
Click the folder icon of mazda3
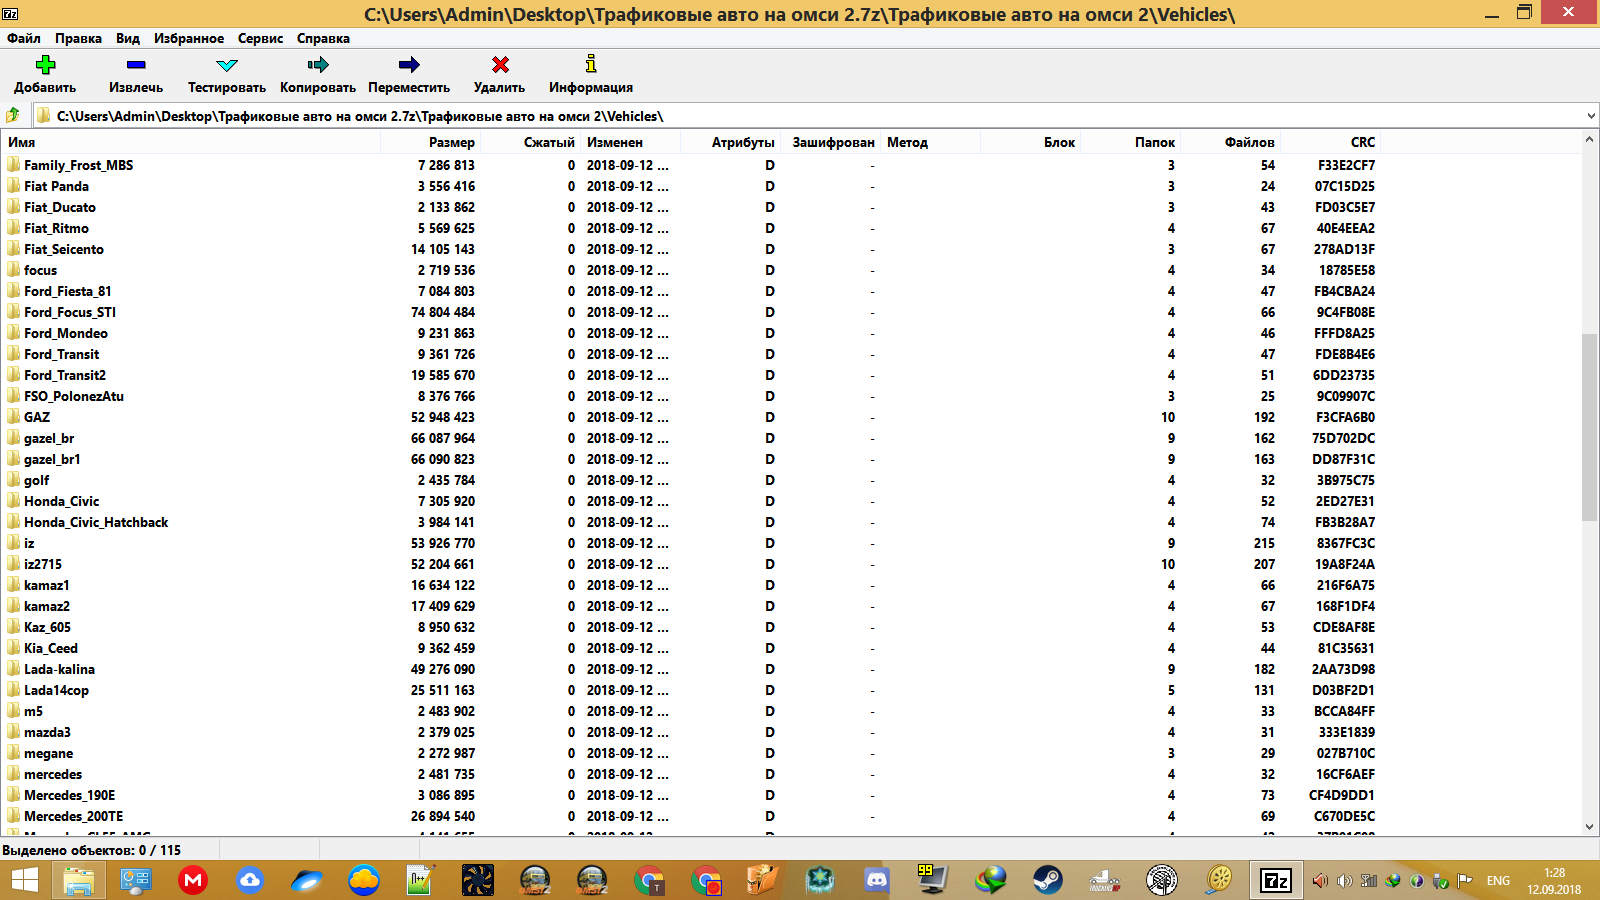click(14, 732)
